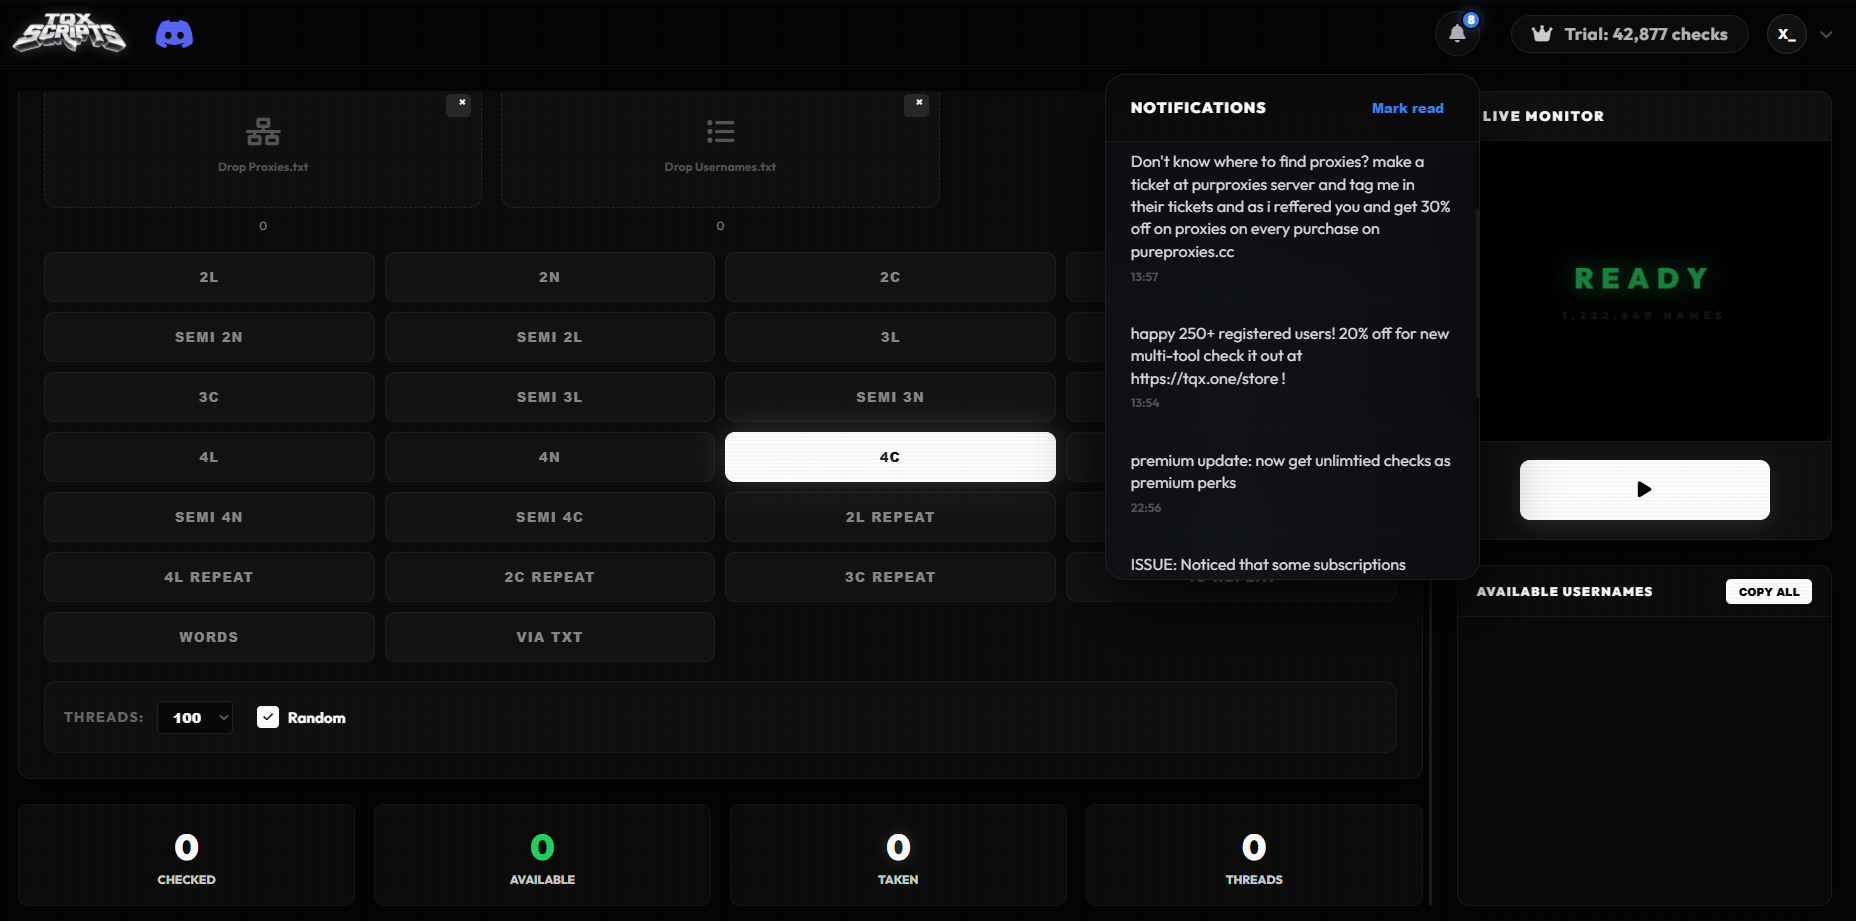Select the VIA TXT mode

[549, 637]
